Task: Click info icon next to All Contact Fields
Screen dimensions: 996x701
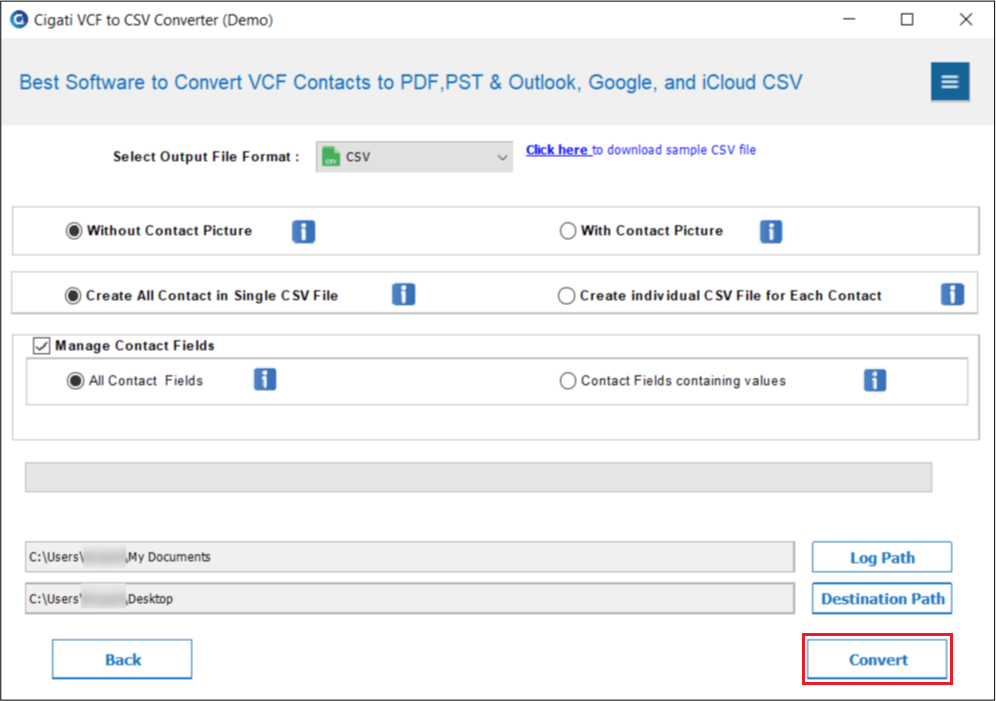Action: pyautogui.click(x=265, y=380)
